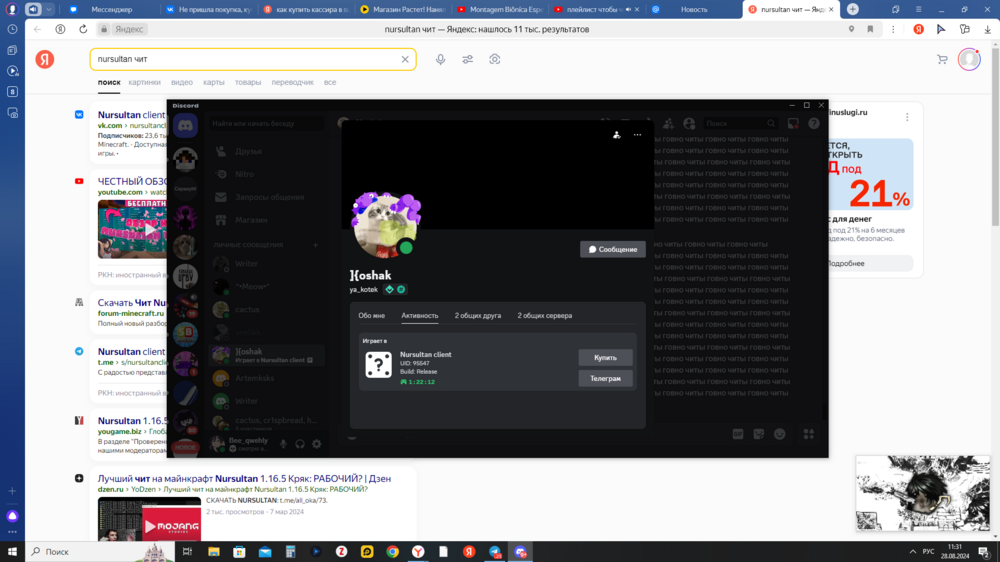1000x562 pixels.
Task: Open Yandex search filter settings icon
Action: [467, 59]
